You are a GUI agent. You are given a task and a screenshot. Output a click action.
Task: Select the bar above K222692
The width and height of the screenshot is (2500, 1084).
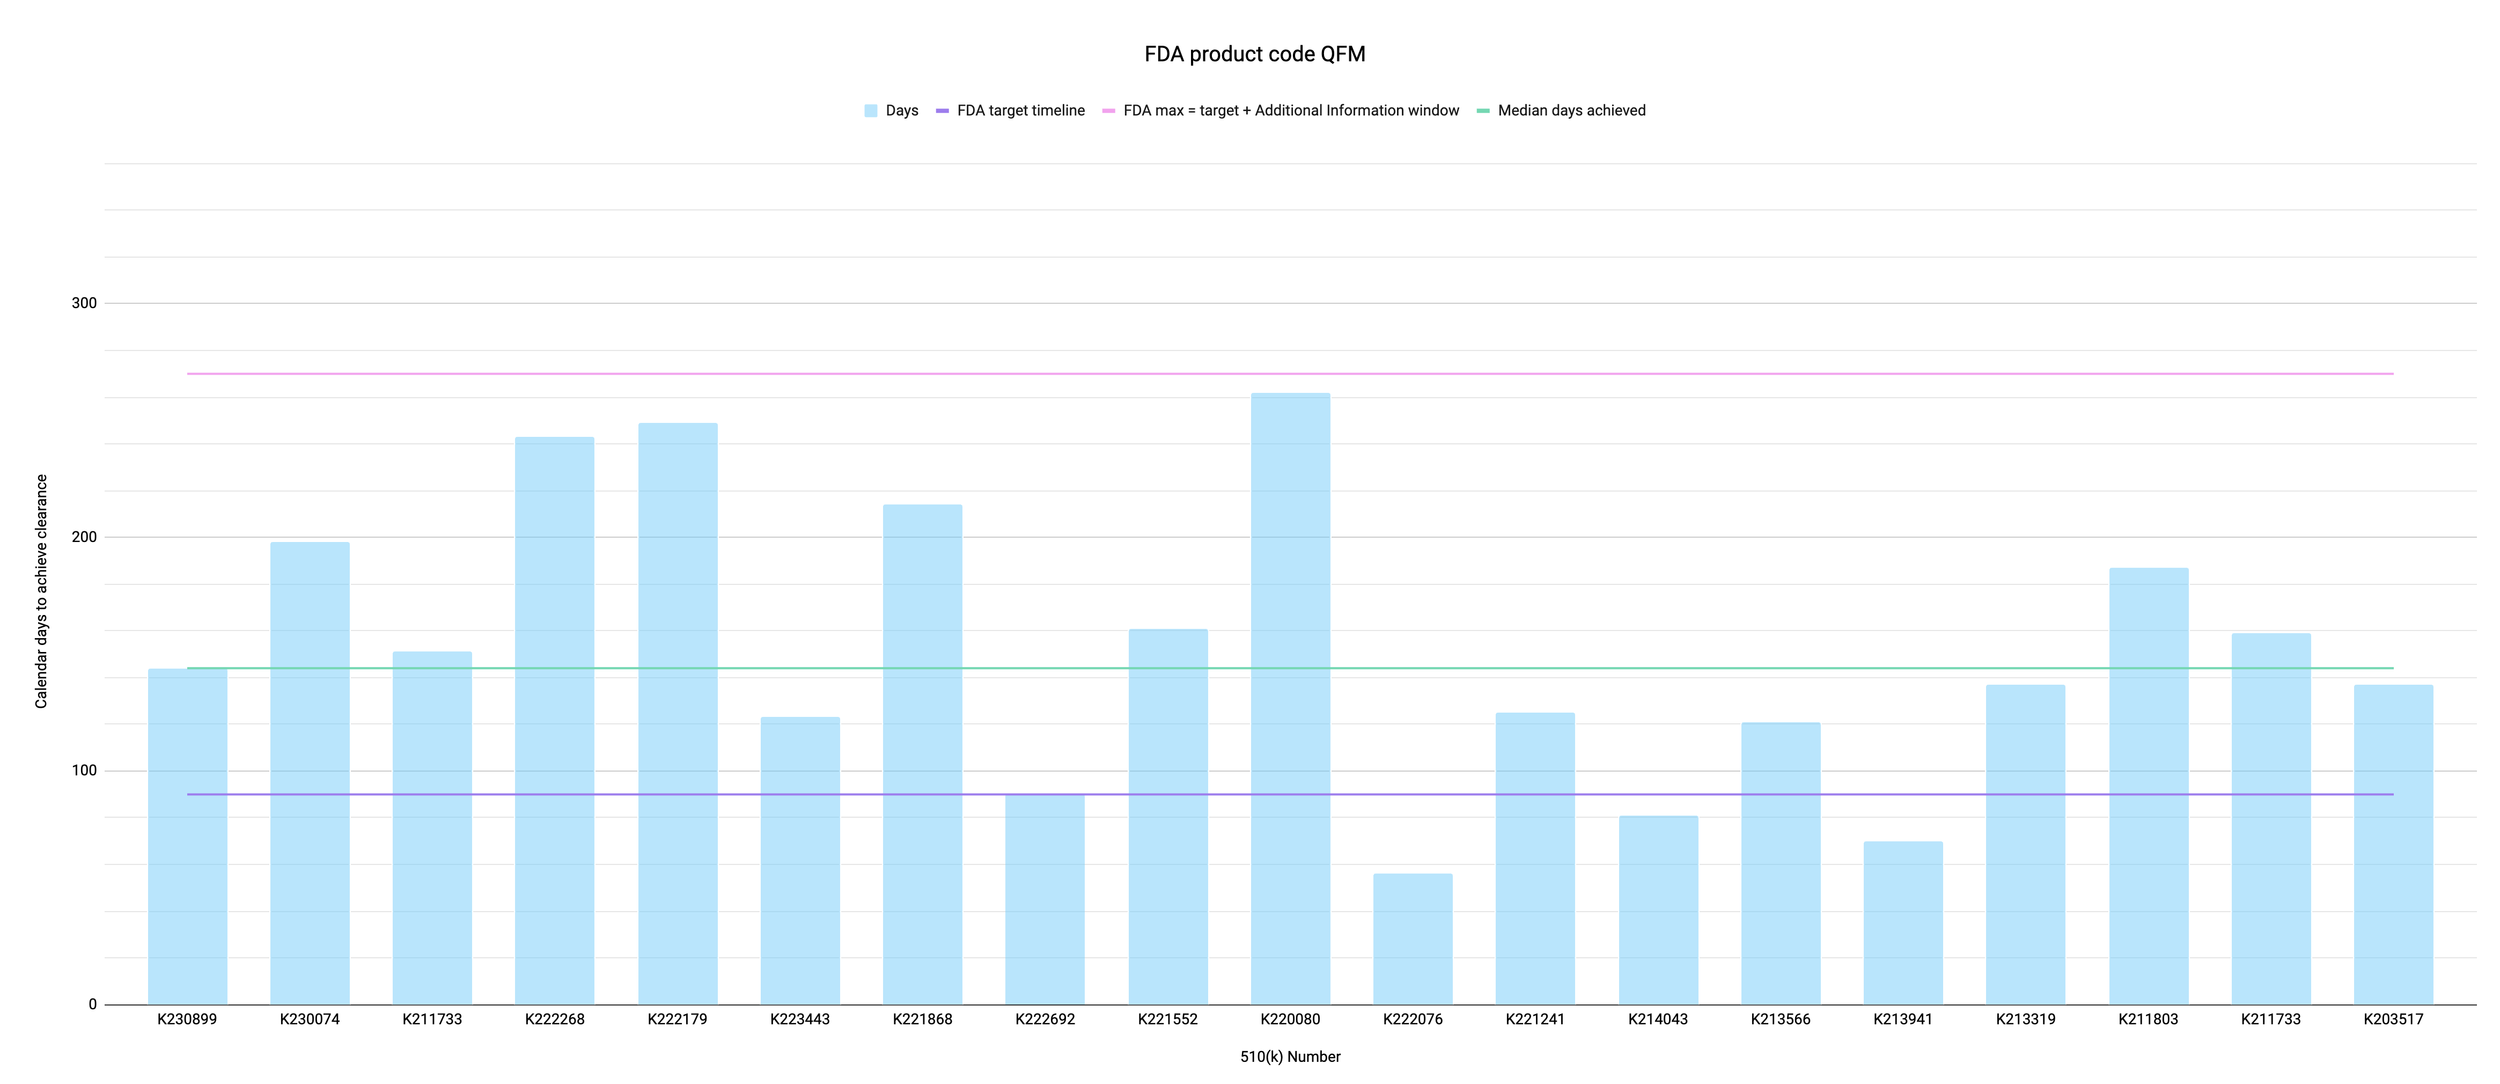(1045, 900)
